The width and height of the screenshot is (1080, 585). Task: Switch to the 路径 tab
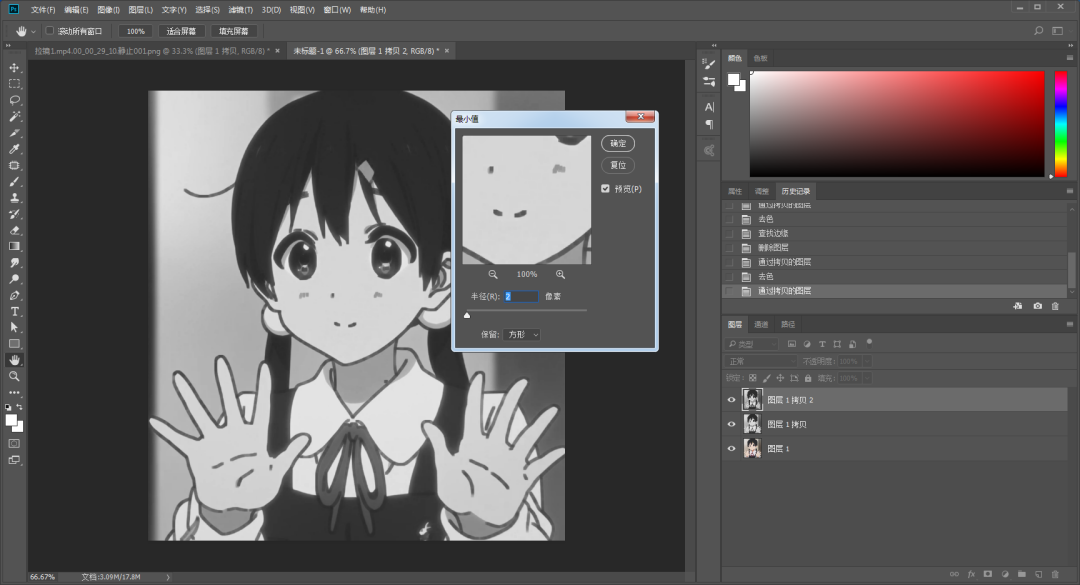(788, 325)
